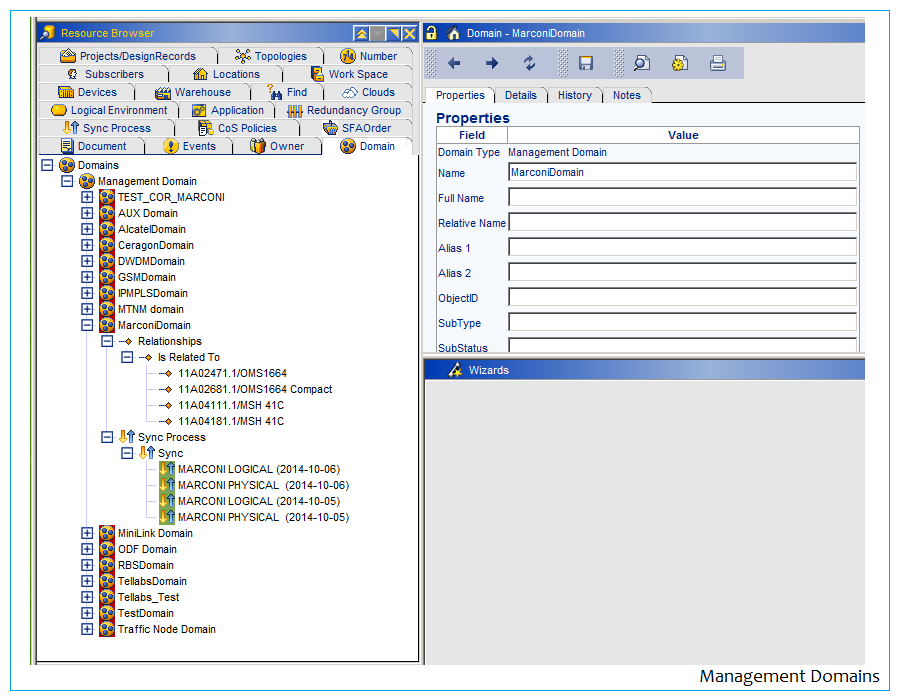900x699 pixels.
Task: Collapse the MarconiDomain tree node
Action: coord(87,325)
